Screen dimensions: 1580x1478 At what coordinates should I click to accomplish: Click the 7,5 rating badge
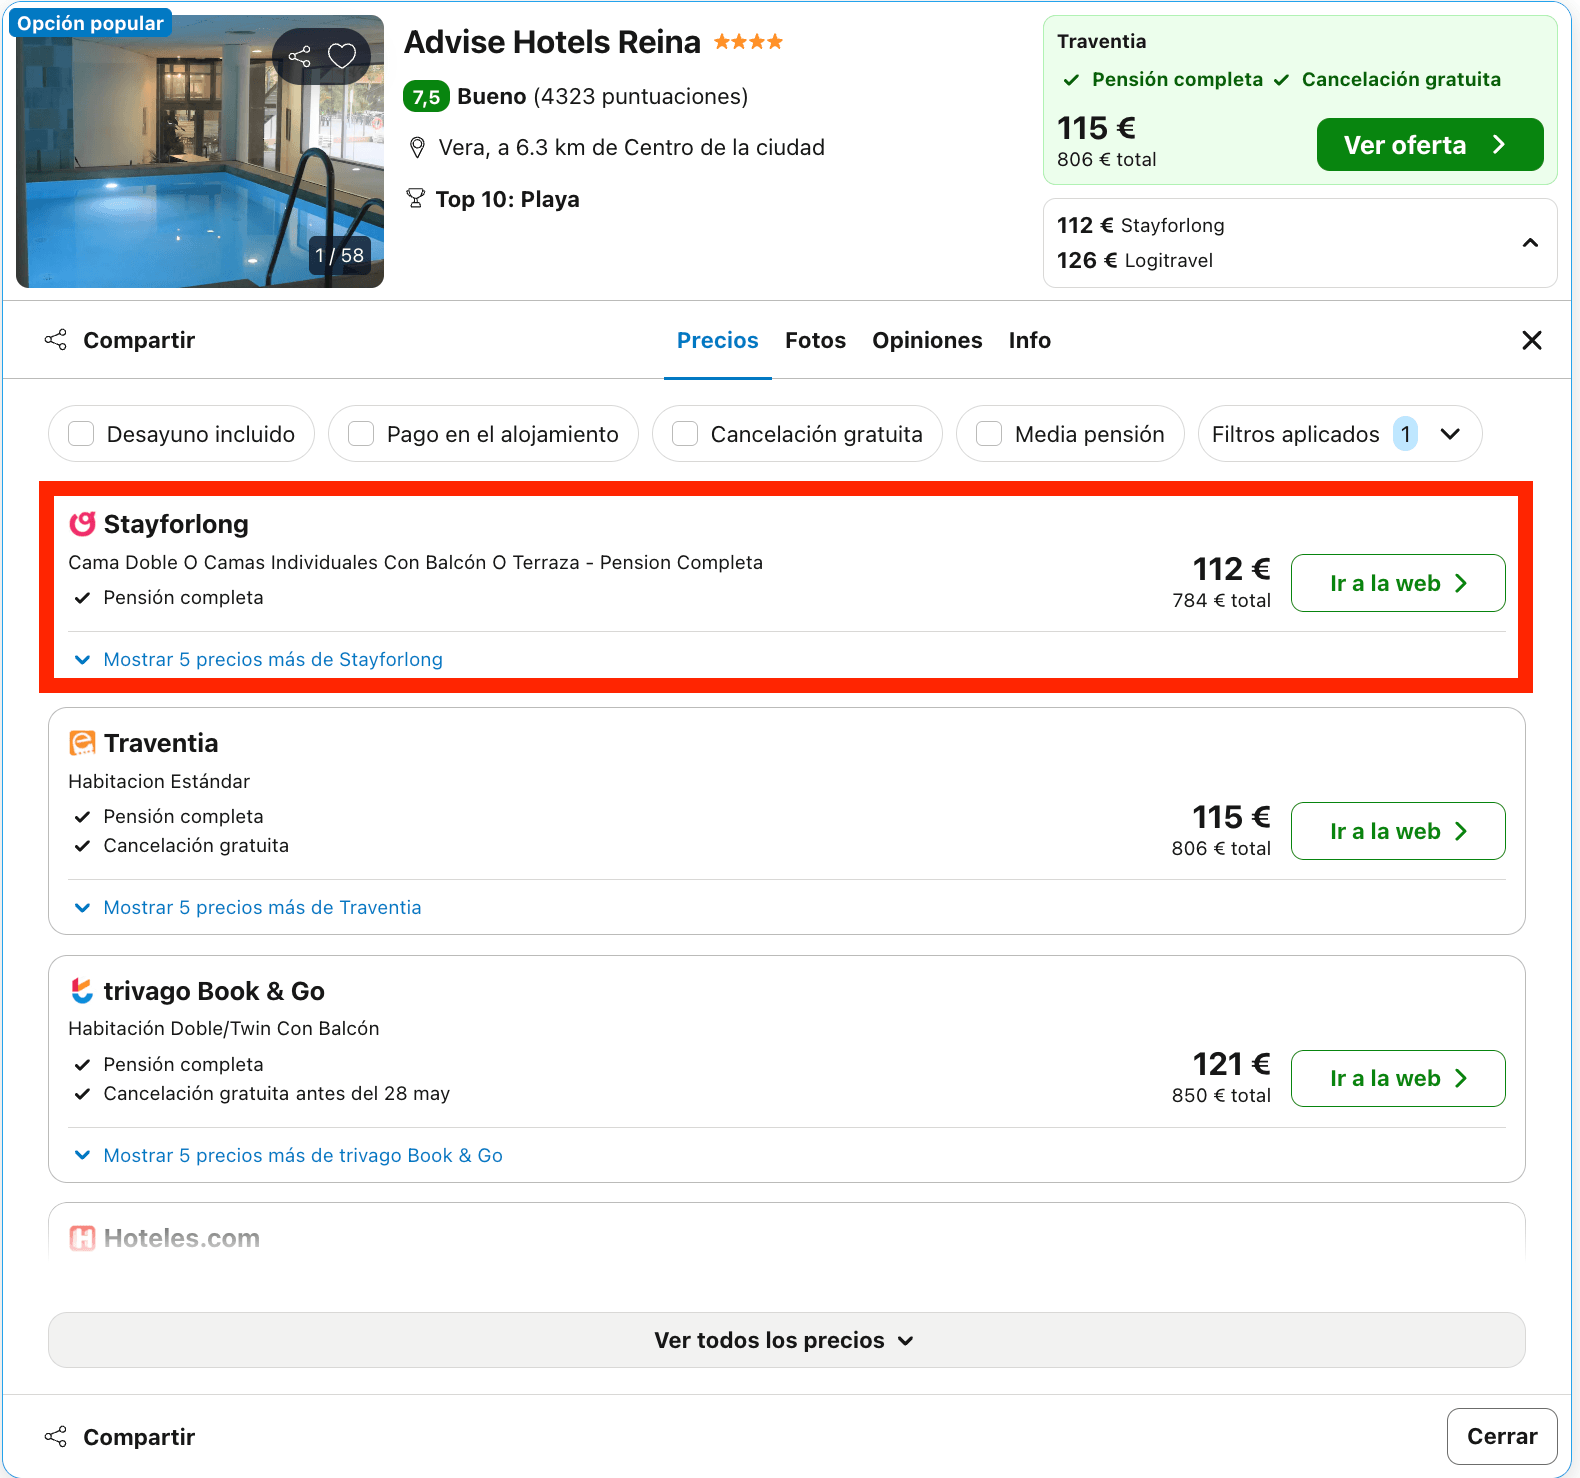(426, 97)
